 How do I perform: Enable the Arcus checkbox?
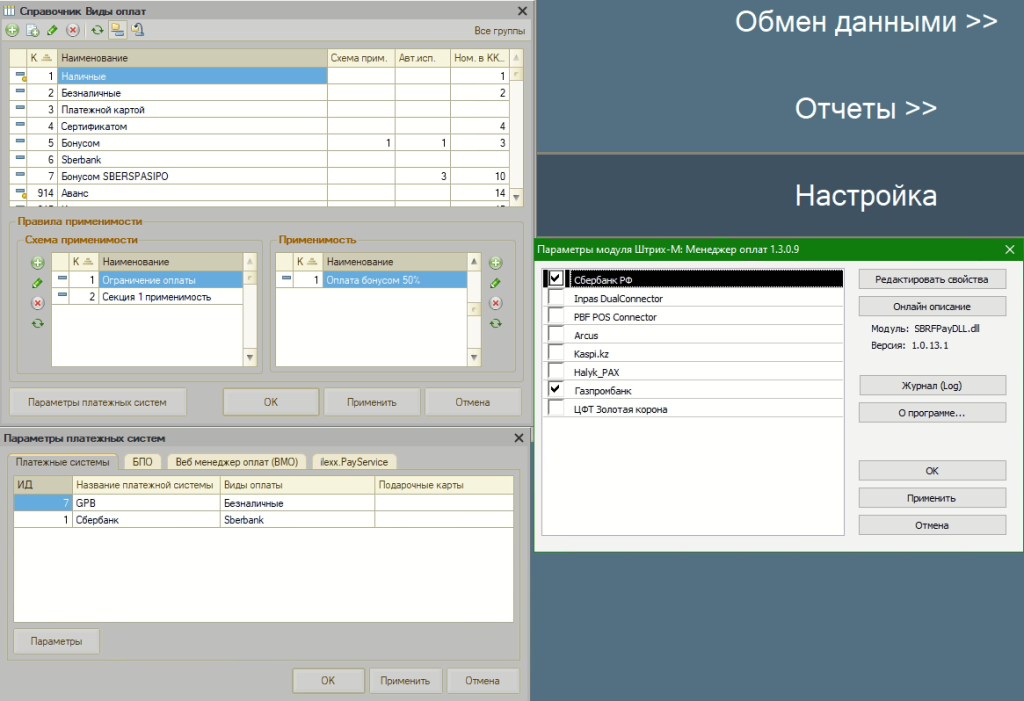click(556, 334)
